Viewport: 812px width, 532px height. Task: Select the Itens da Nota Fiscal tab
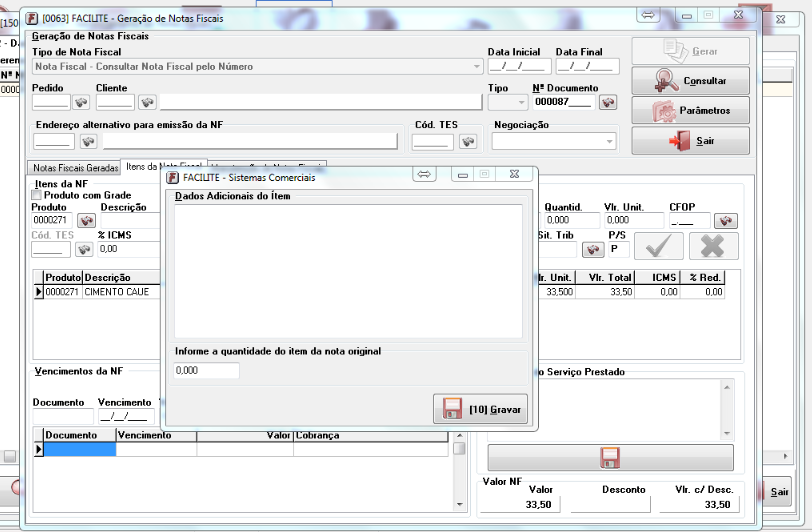163,166
